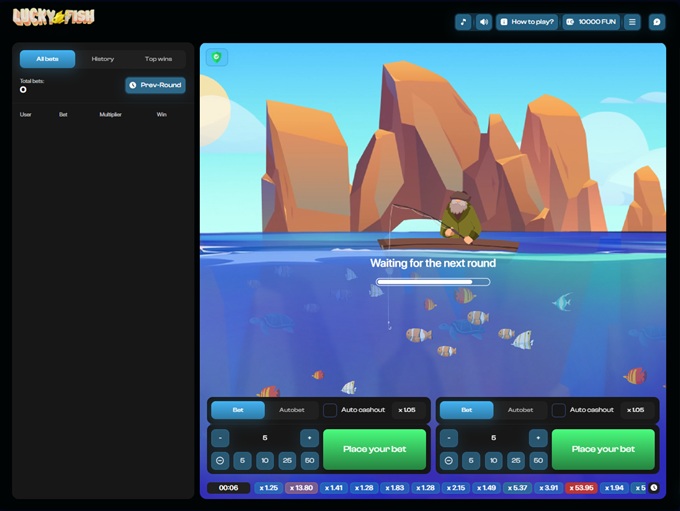Screen dimensions: 680x511
Task: Increase the left bet amount with plus
Action: pyautogui.click(x=309, y=438)
